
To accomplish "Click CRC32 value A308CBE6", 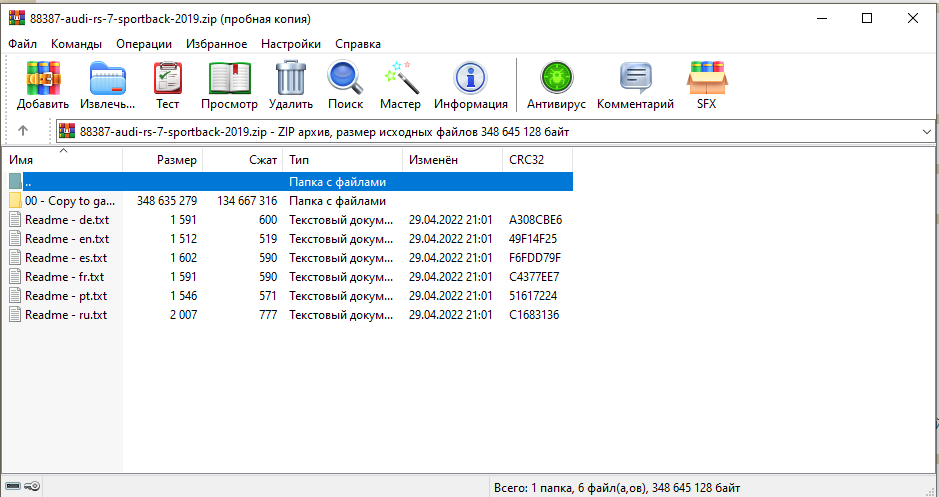I will pos(535,220).
